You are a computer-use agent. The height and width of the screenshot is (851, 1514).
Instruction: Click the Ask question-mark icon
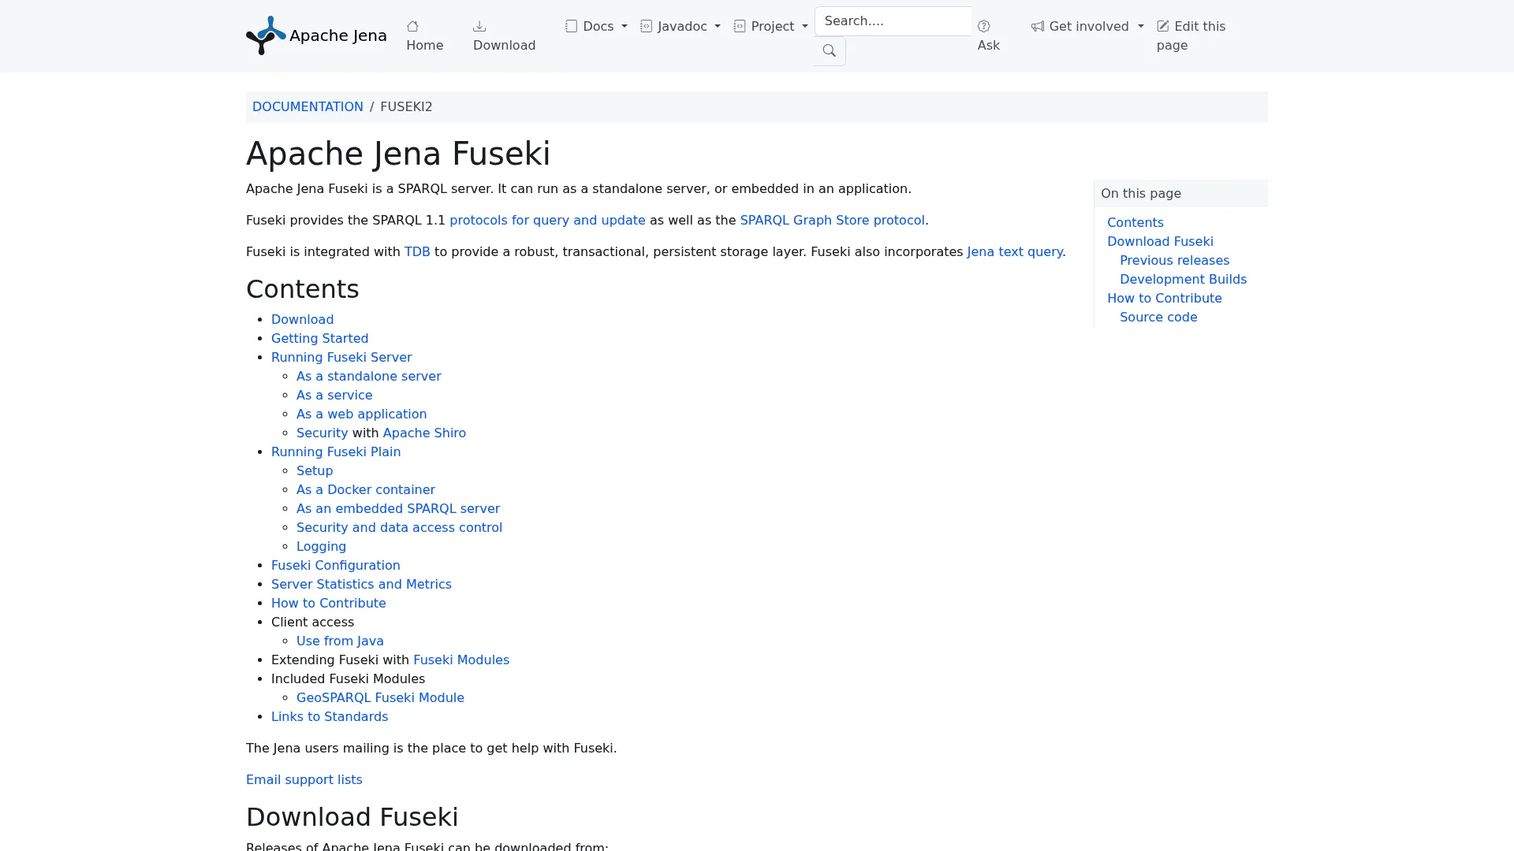click(x=984, y=26)
